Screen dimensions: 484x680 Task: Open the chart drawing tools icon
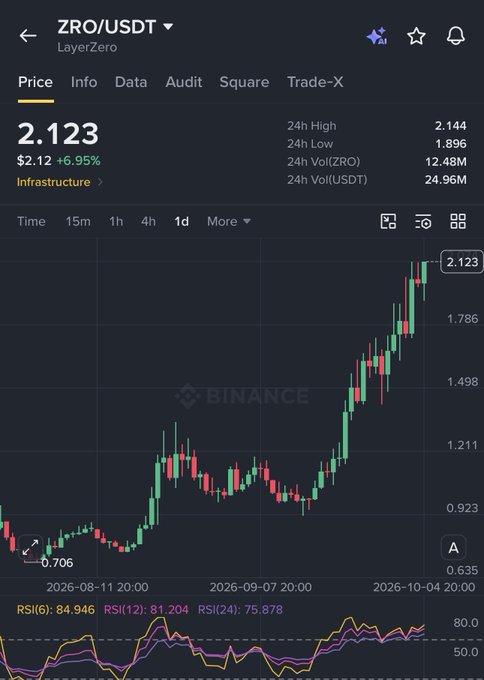pos(388,222)
